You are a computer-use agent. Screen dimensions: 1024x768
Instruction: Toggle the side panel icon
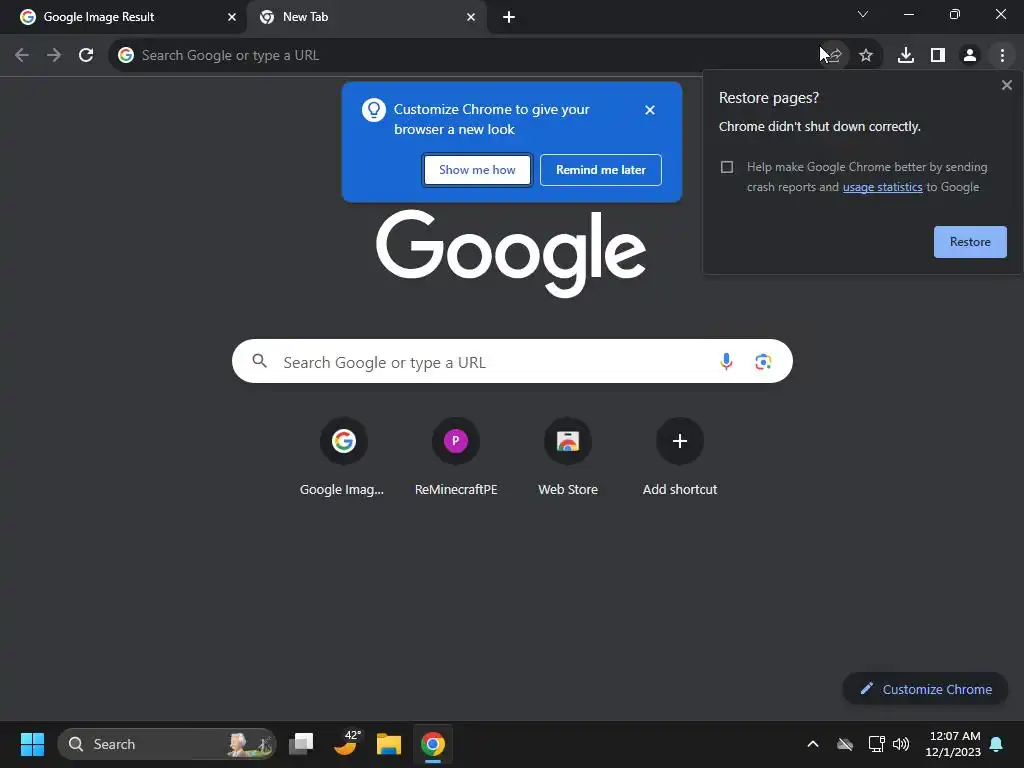(x=938, y=56)
